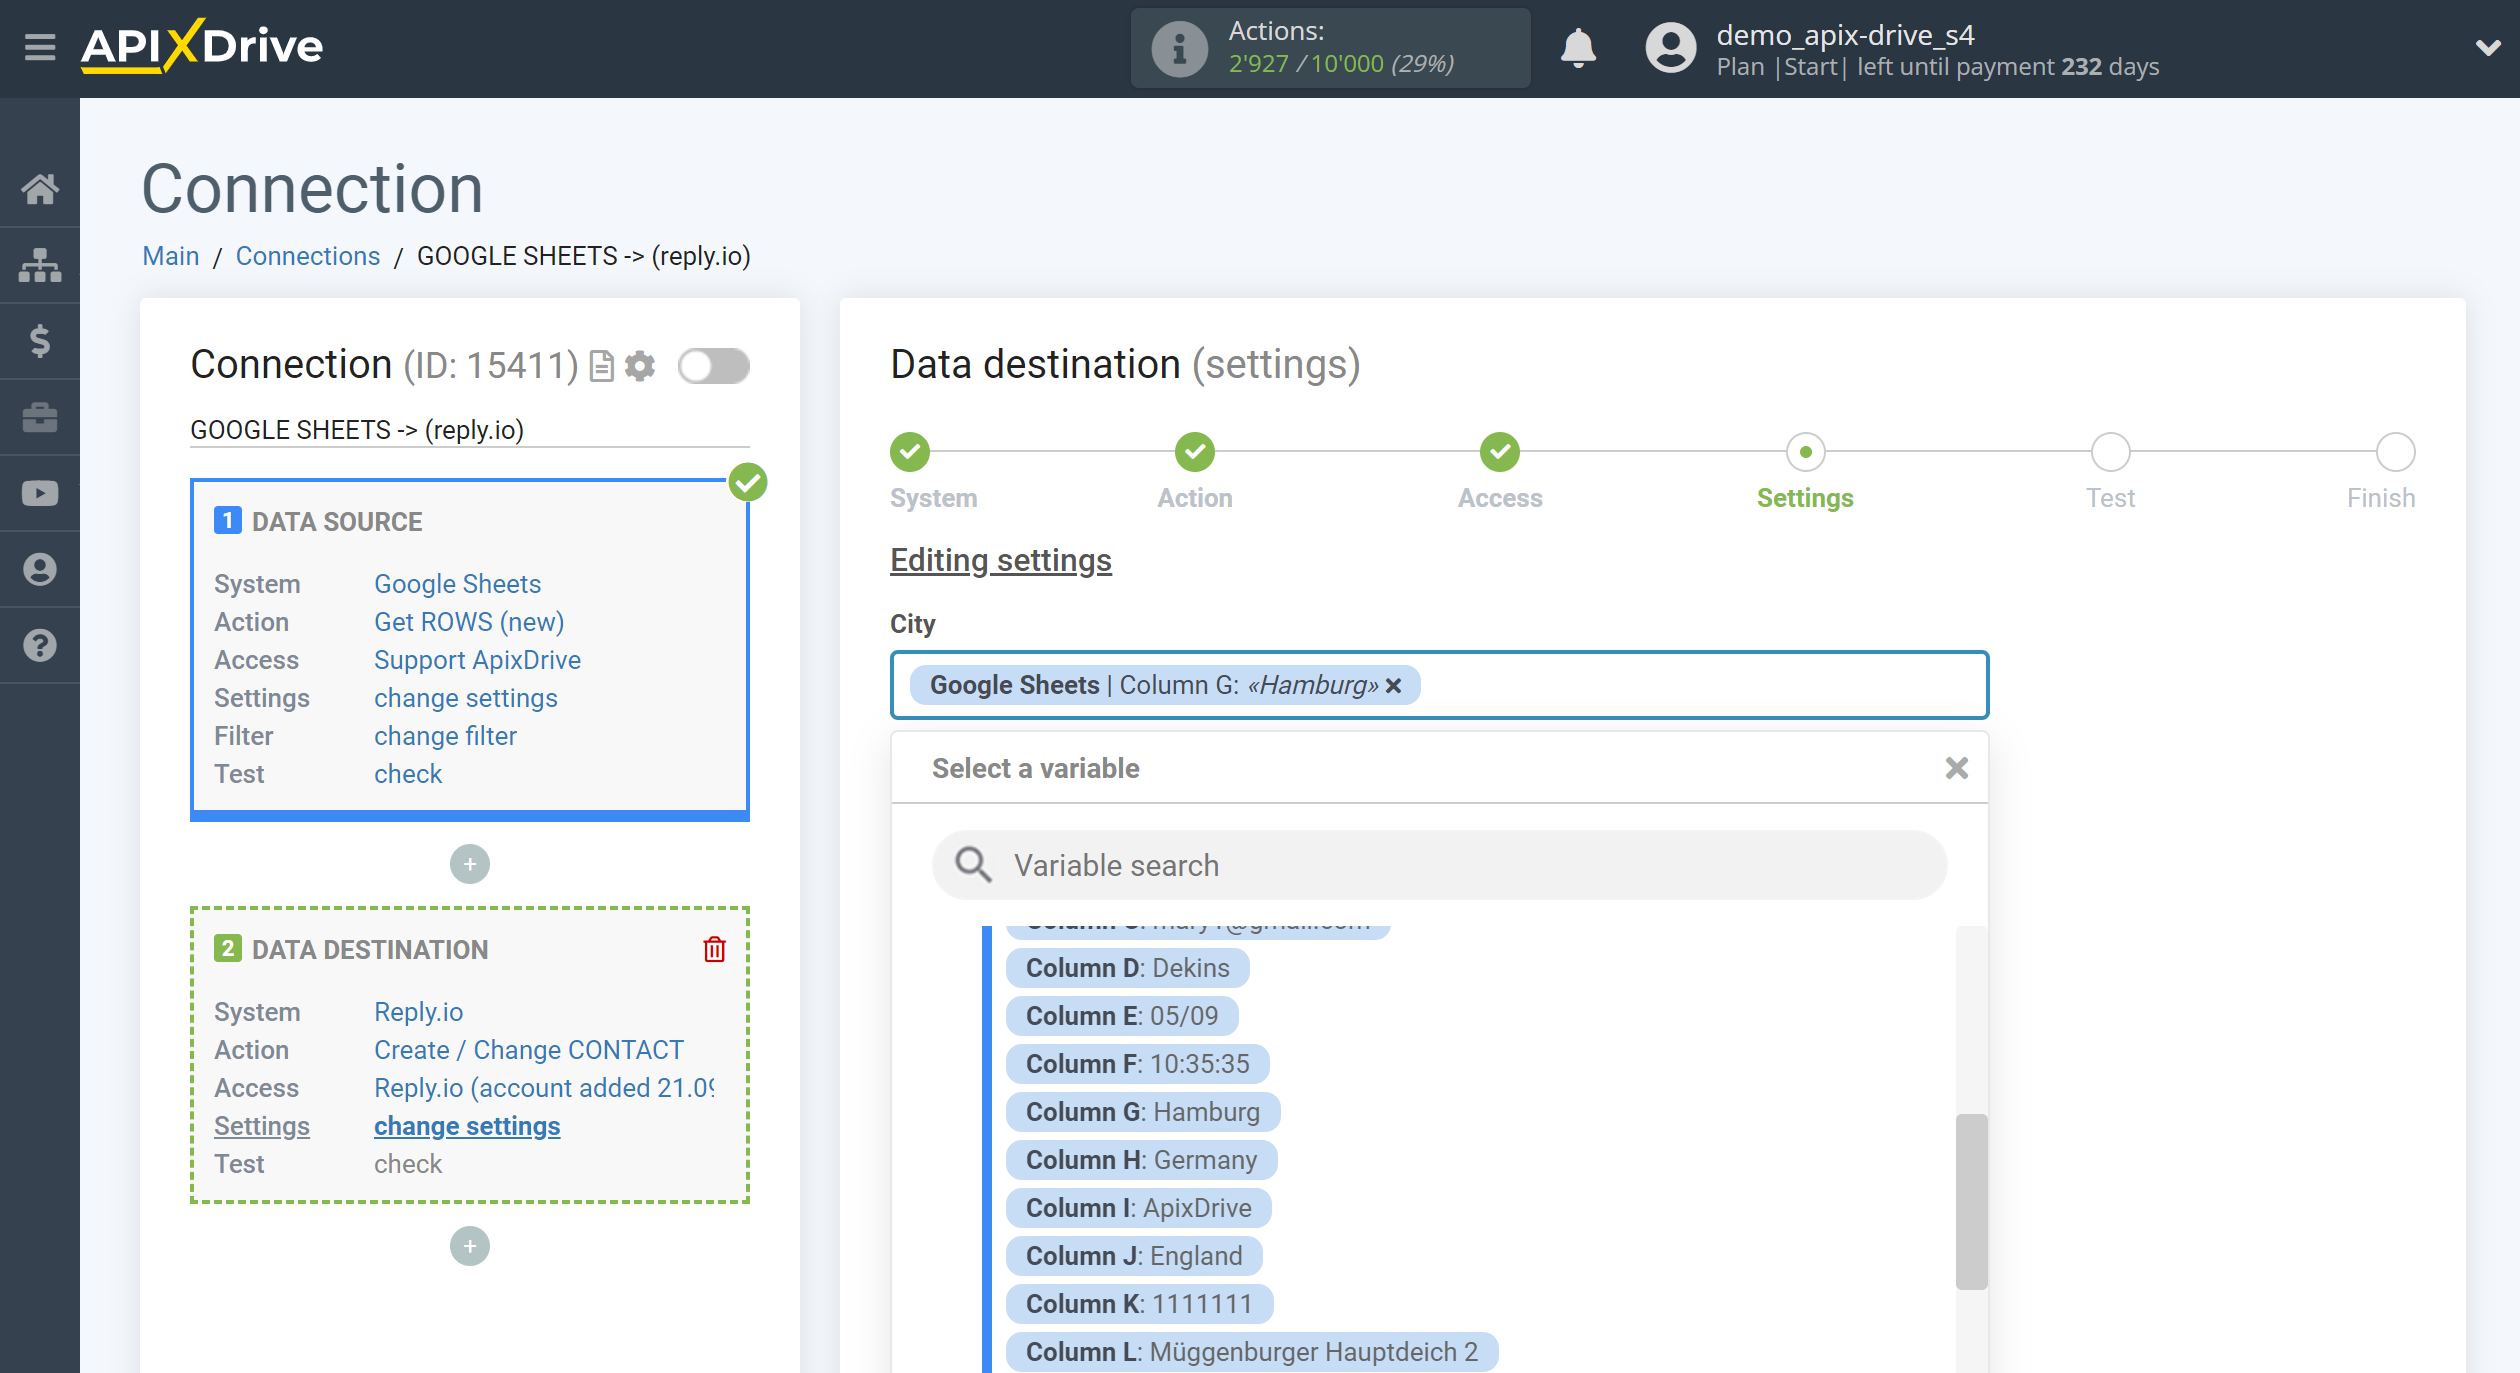The width and height of the screenshot is (2520, 1373).
Task: Go to Home in sidebar
Action: click(x=40, y=189)
